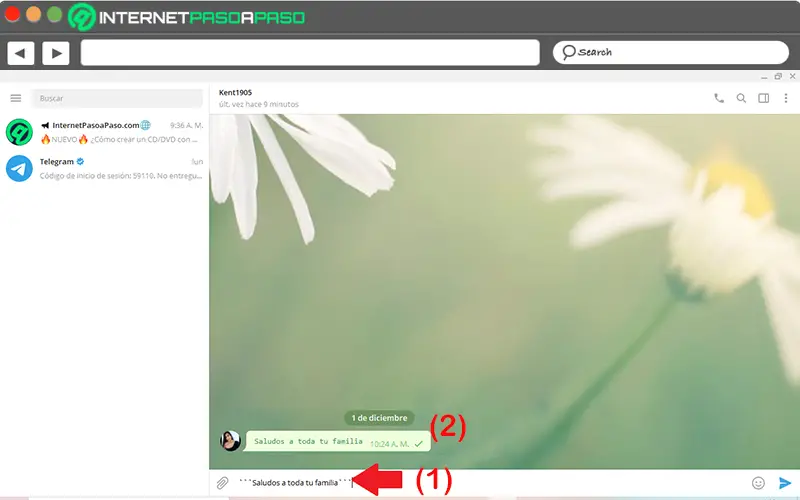Click the '1 de diciembre' date badge
The image size is (800, 500).
(379, 418)
